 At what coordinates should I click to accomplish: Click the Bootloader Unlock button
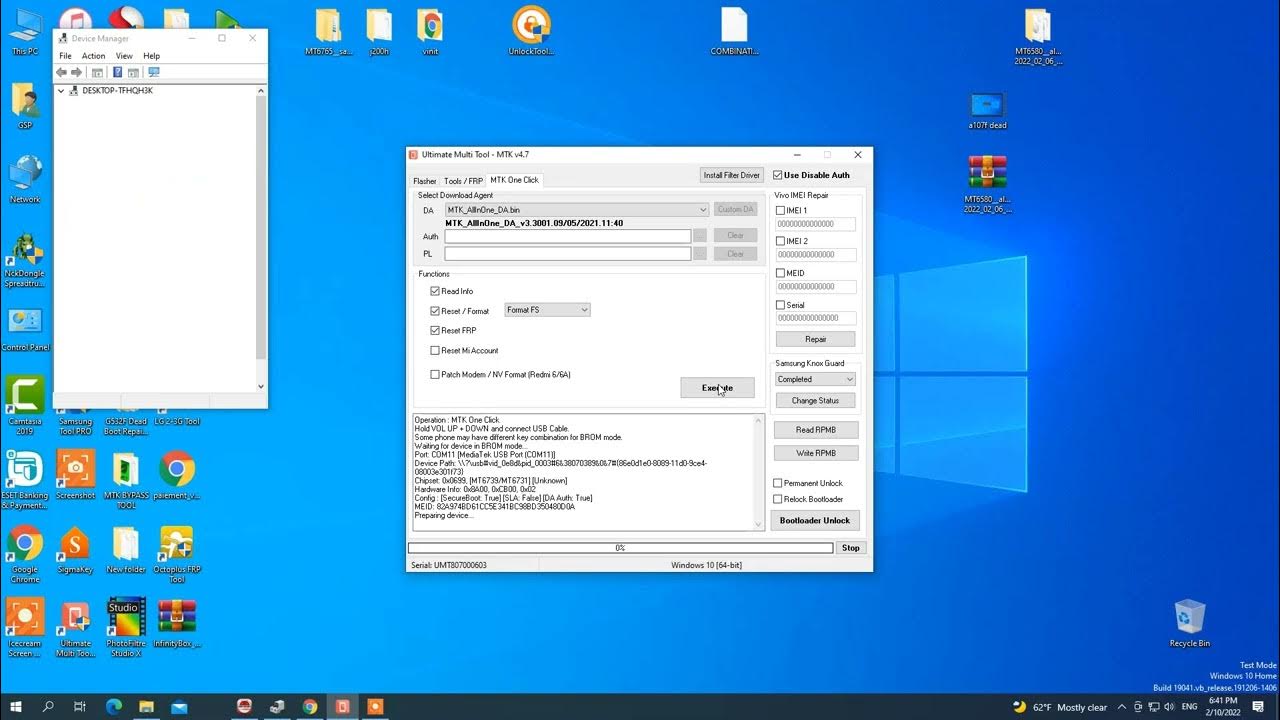[x=815, y=520]
